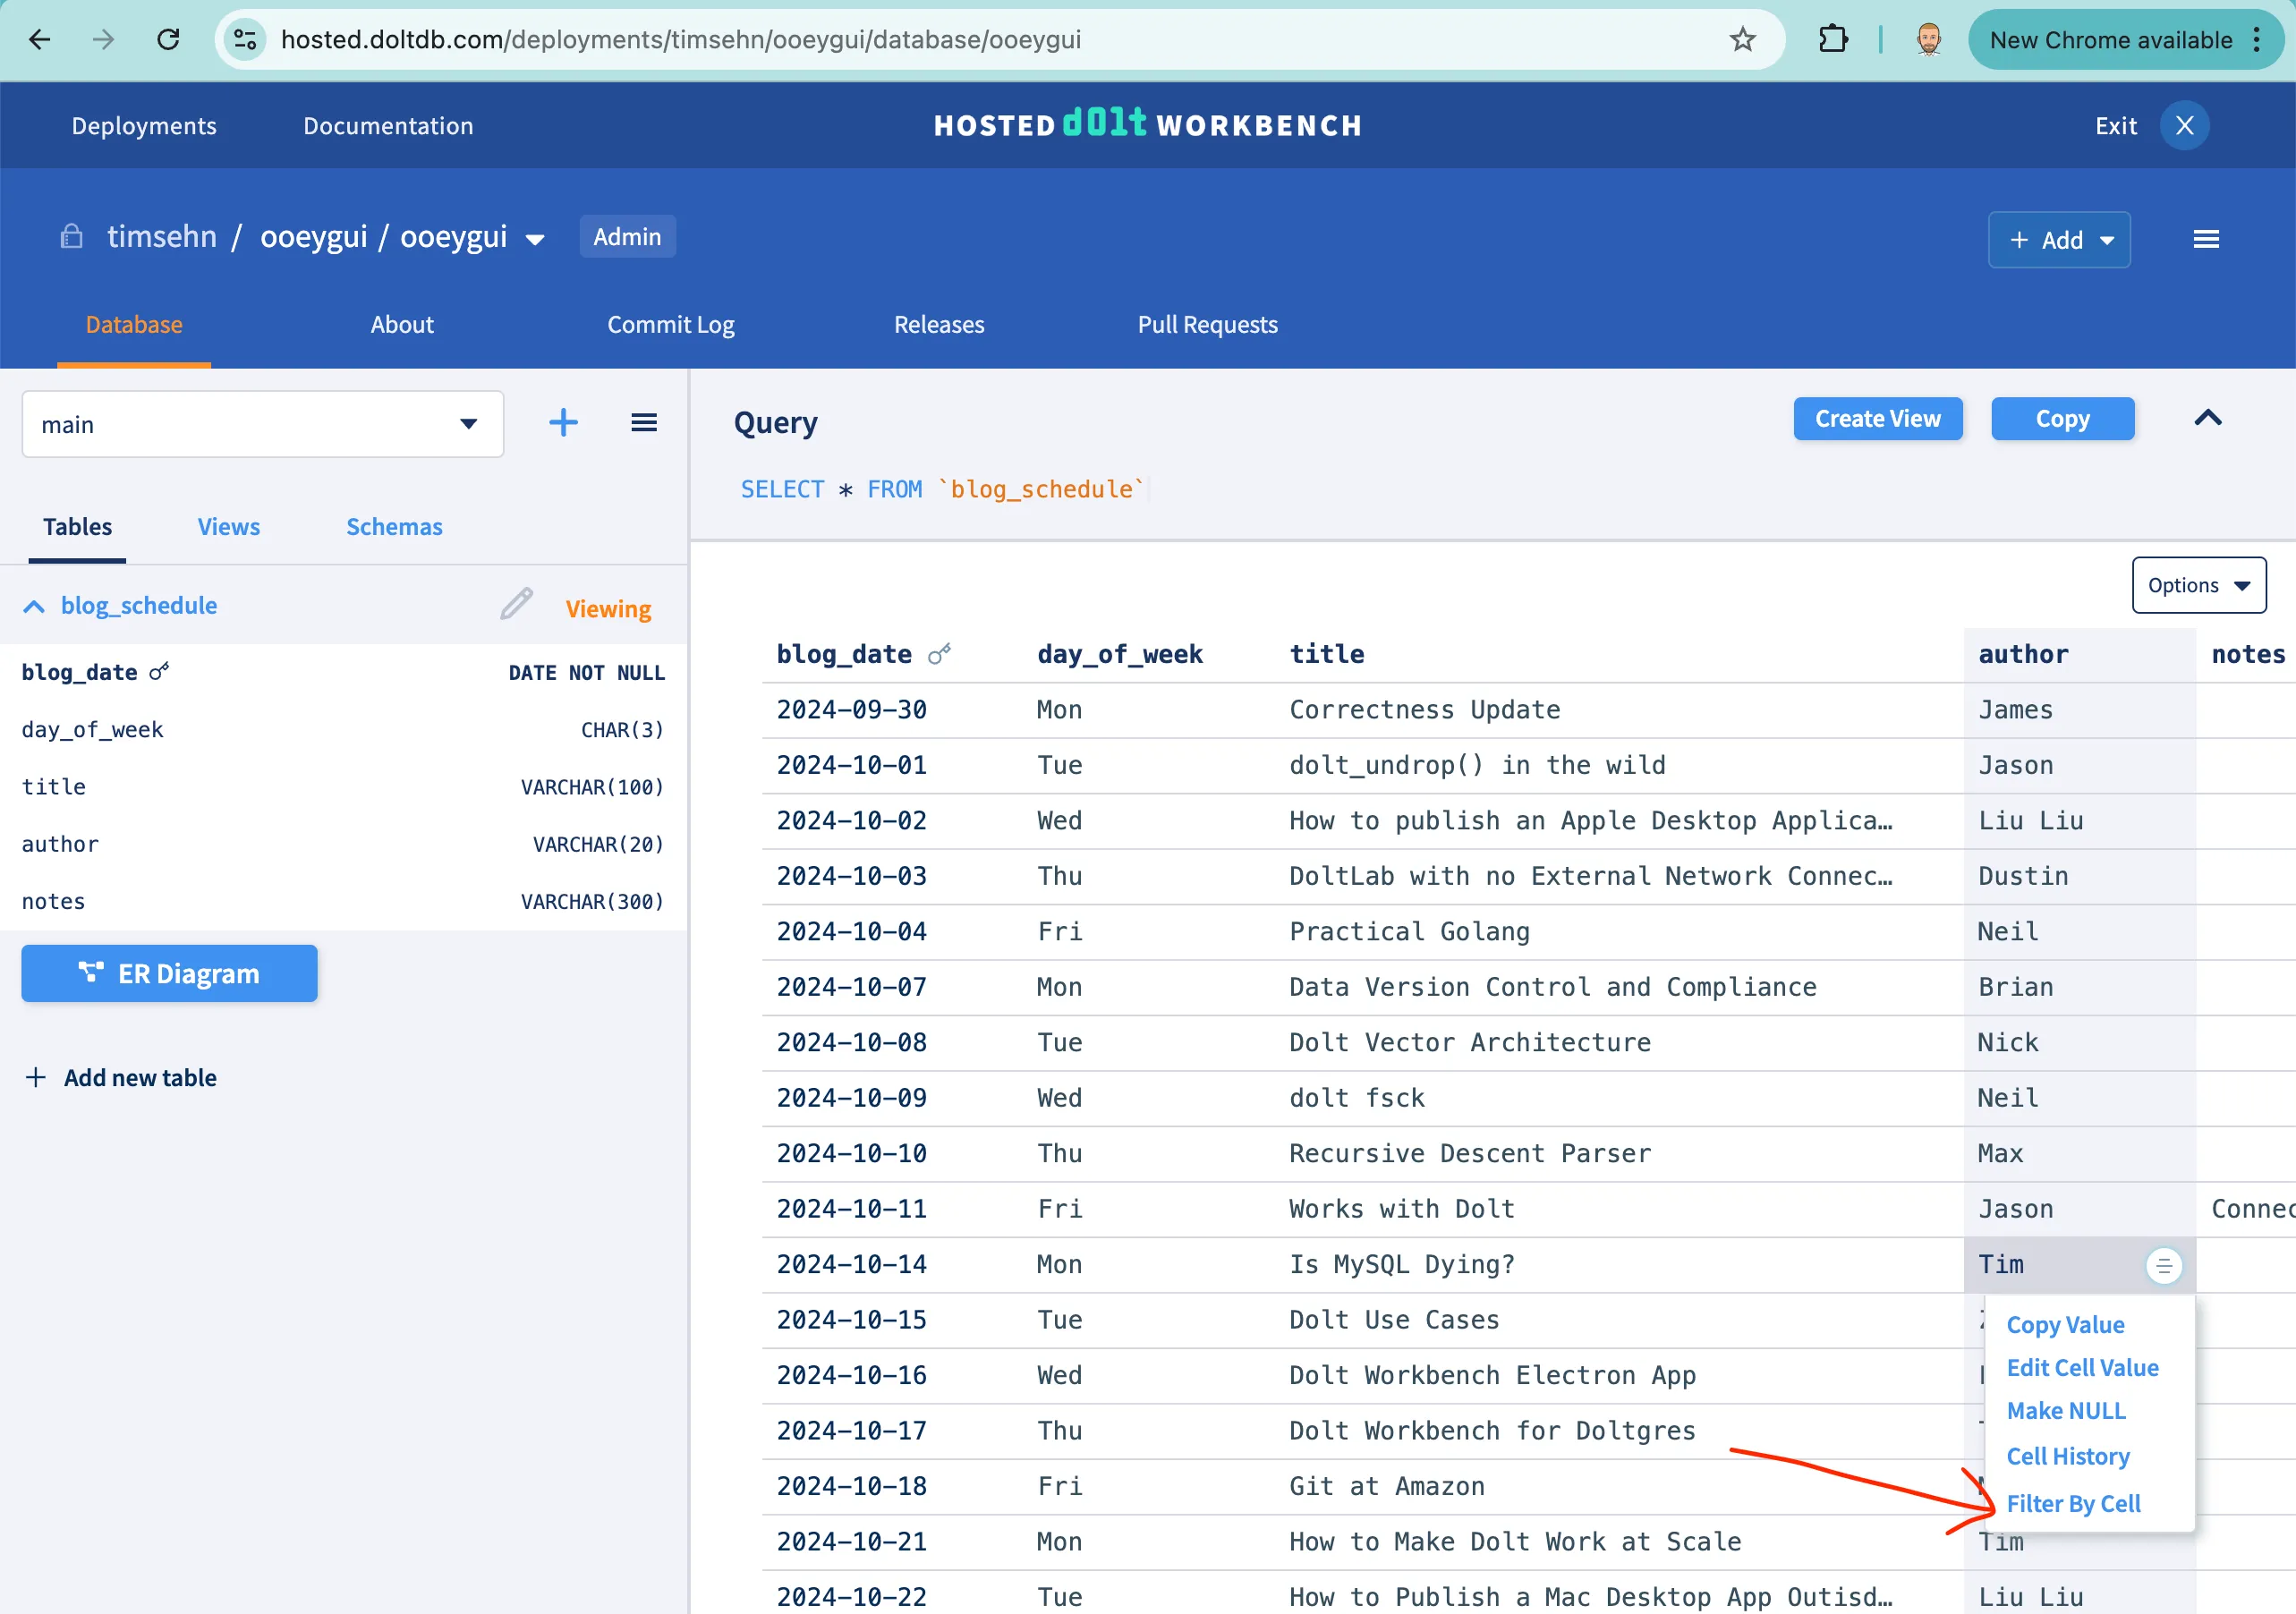Open the Add dropdown button
This screenshot has height=1614, width=2296.
[x=2058, y=240]
